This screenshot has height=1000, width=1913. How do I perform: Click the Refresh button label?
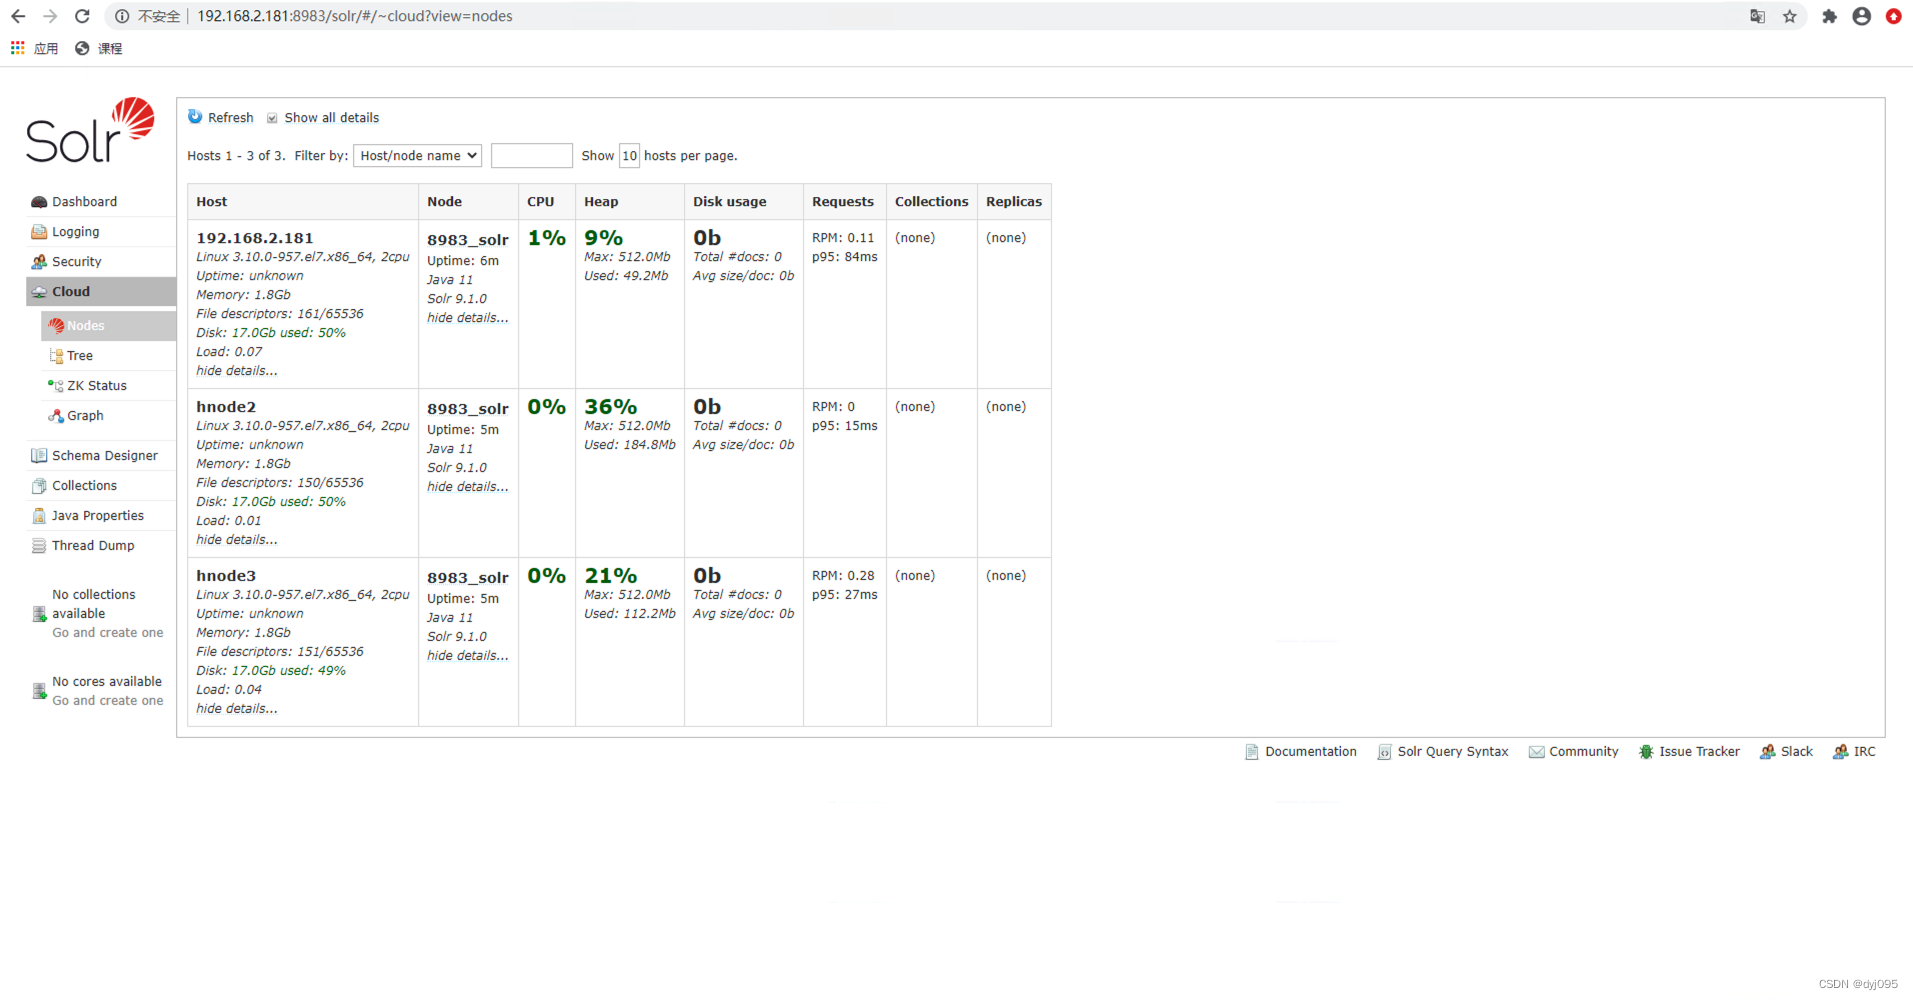231,118
